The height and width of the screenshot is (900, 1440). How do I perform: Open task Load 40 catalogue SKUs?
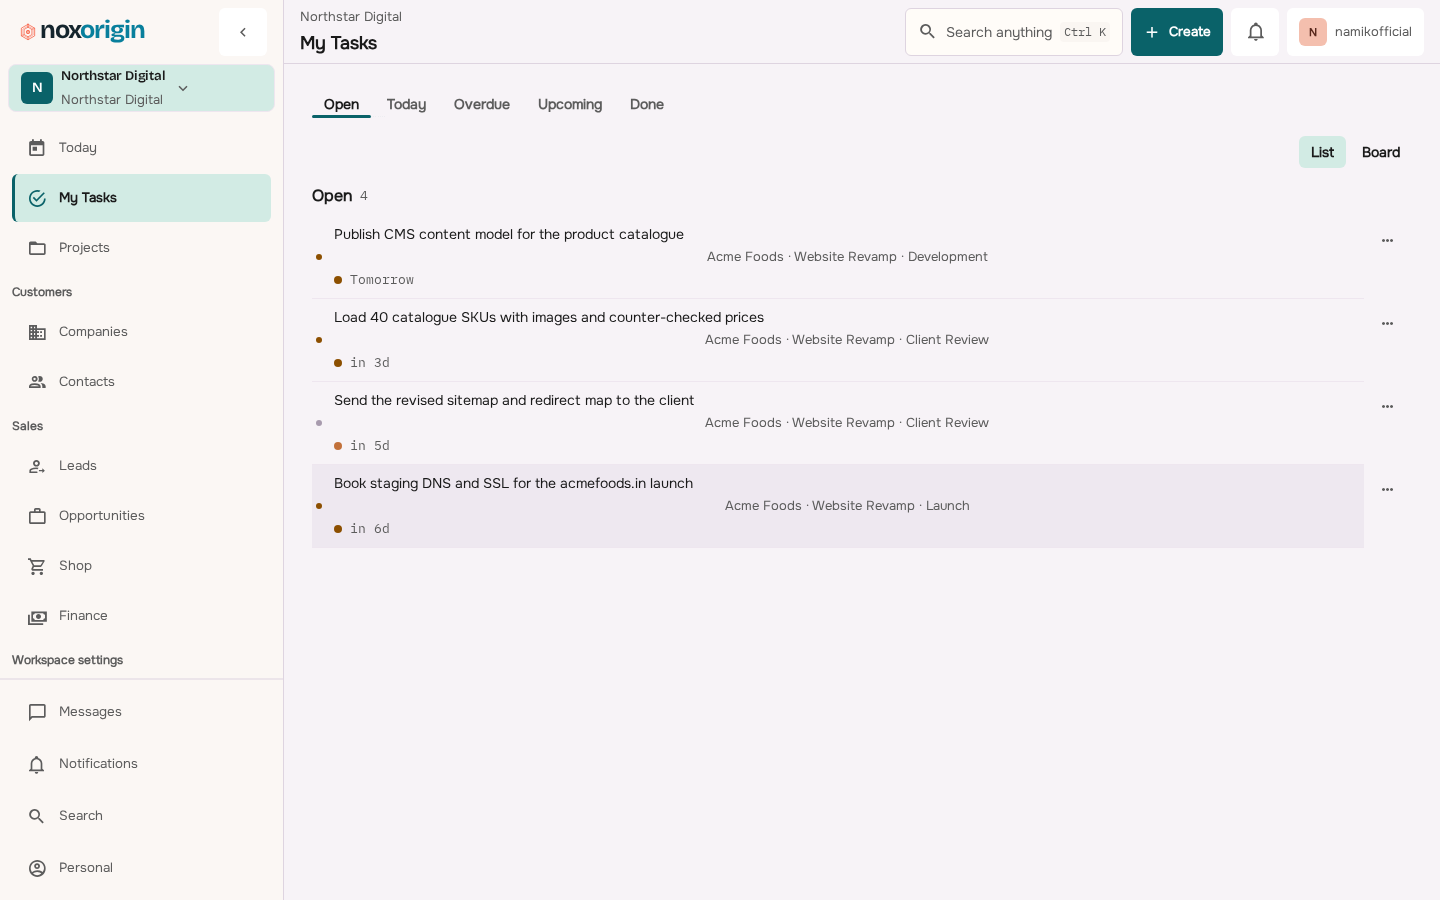tap(549, 317)
